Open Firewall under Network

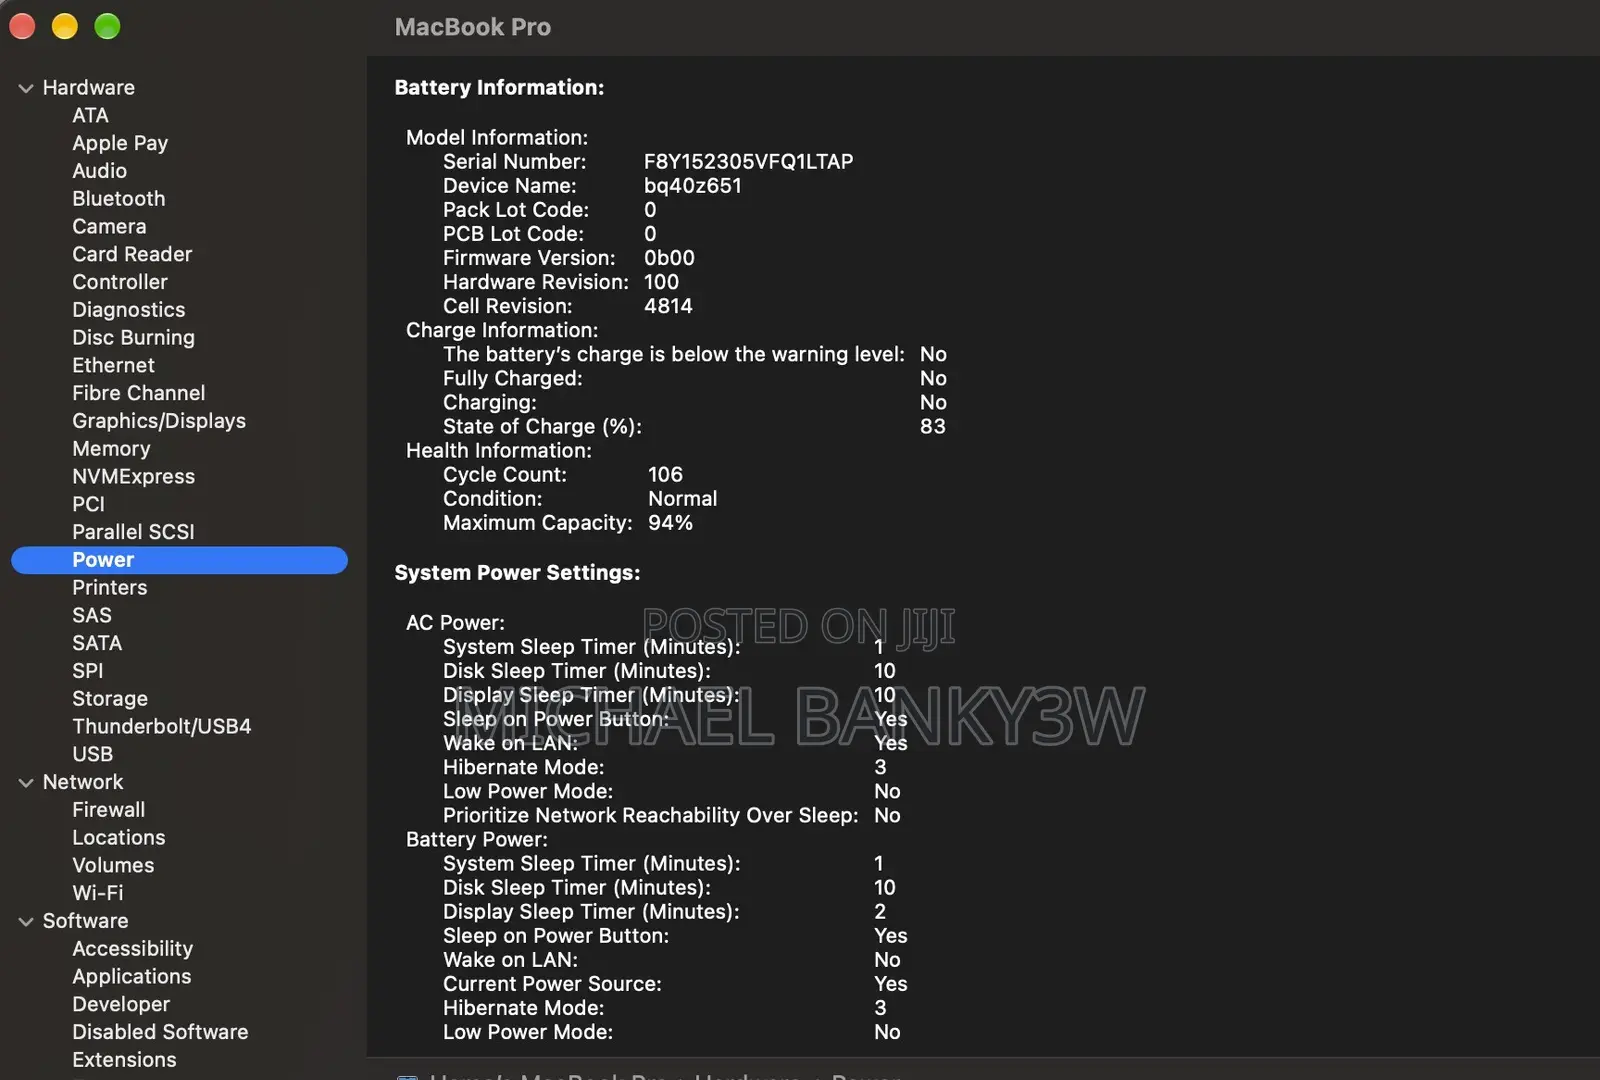pyautogui.click(x=109, y=810)
